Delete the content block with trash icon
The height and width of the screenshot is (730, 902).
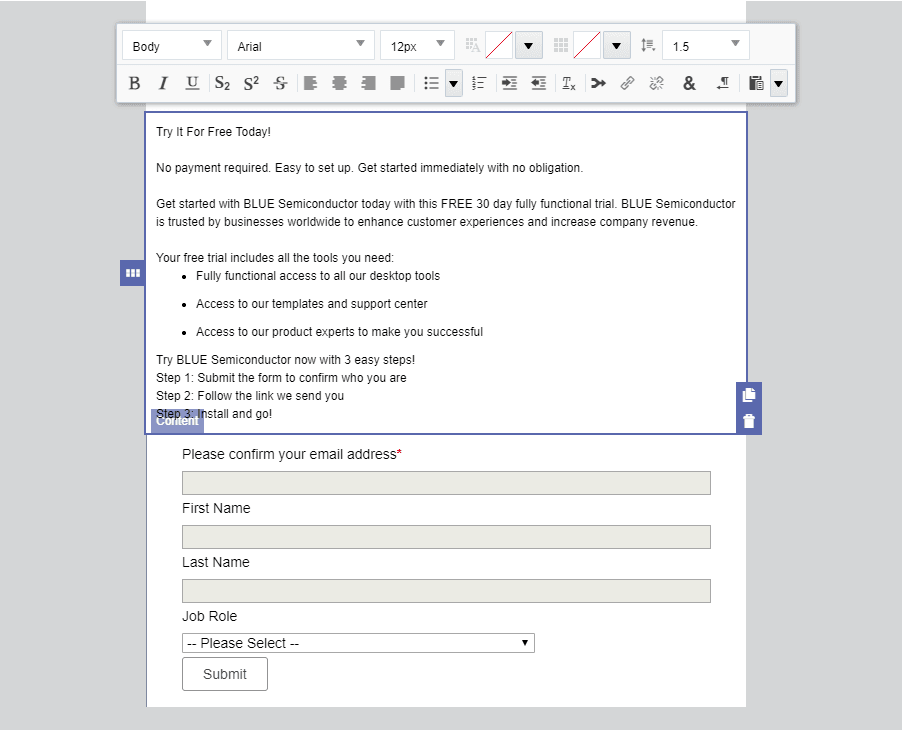[x=749, y=421]
